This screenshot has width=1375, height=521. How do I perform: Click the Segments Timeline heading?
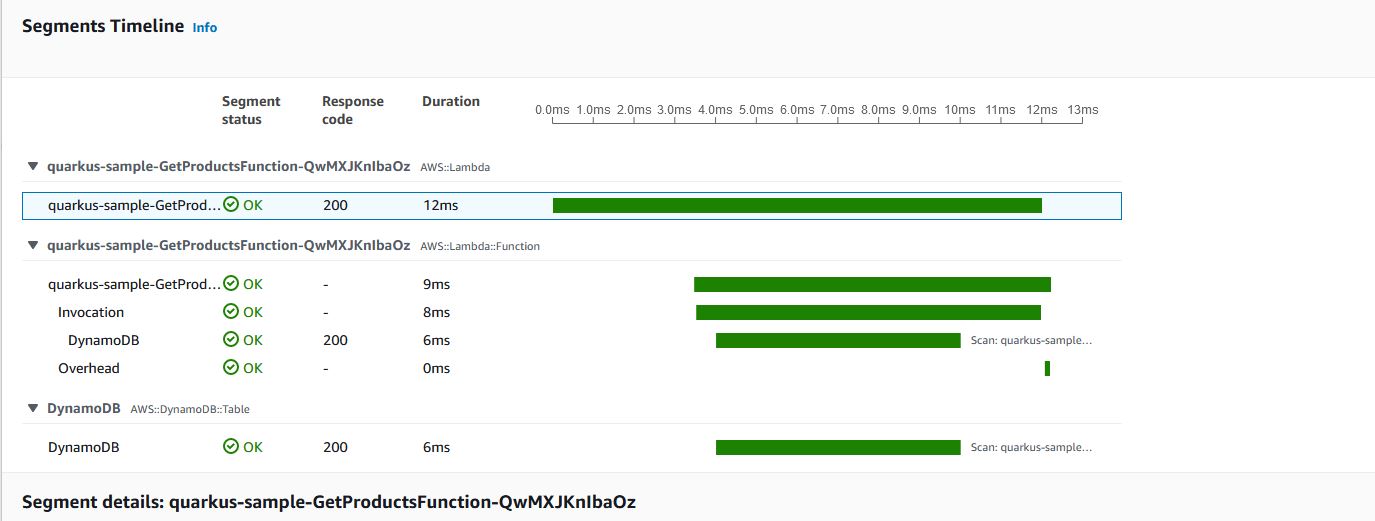click(x=103, y=27)
